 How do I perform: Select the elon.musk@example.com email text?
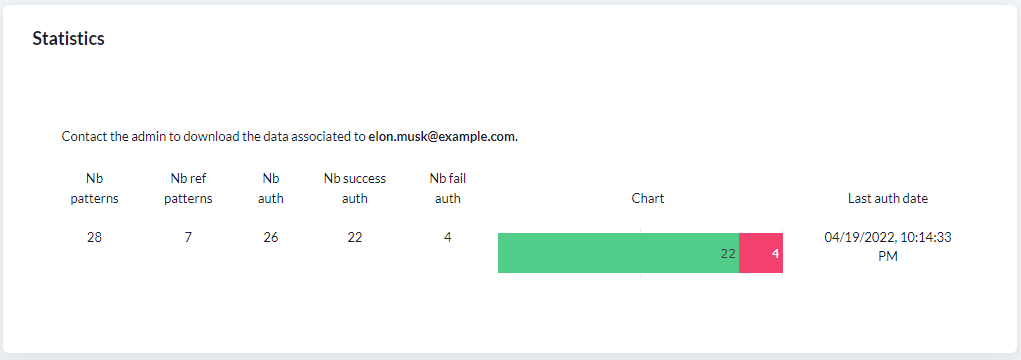443,137
